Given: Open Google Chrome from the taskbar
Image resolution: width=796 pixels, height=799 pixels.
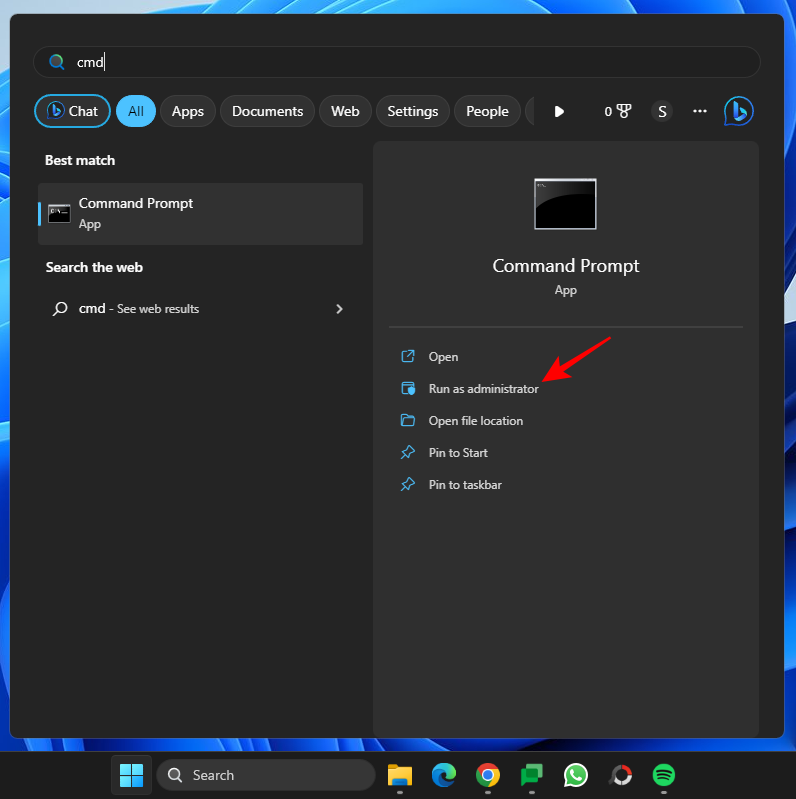Looking at the screenshot, I should (x=488, y=775).
